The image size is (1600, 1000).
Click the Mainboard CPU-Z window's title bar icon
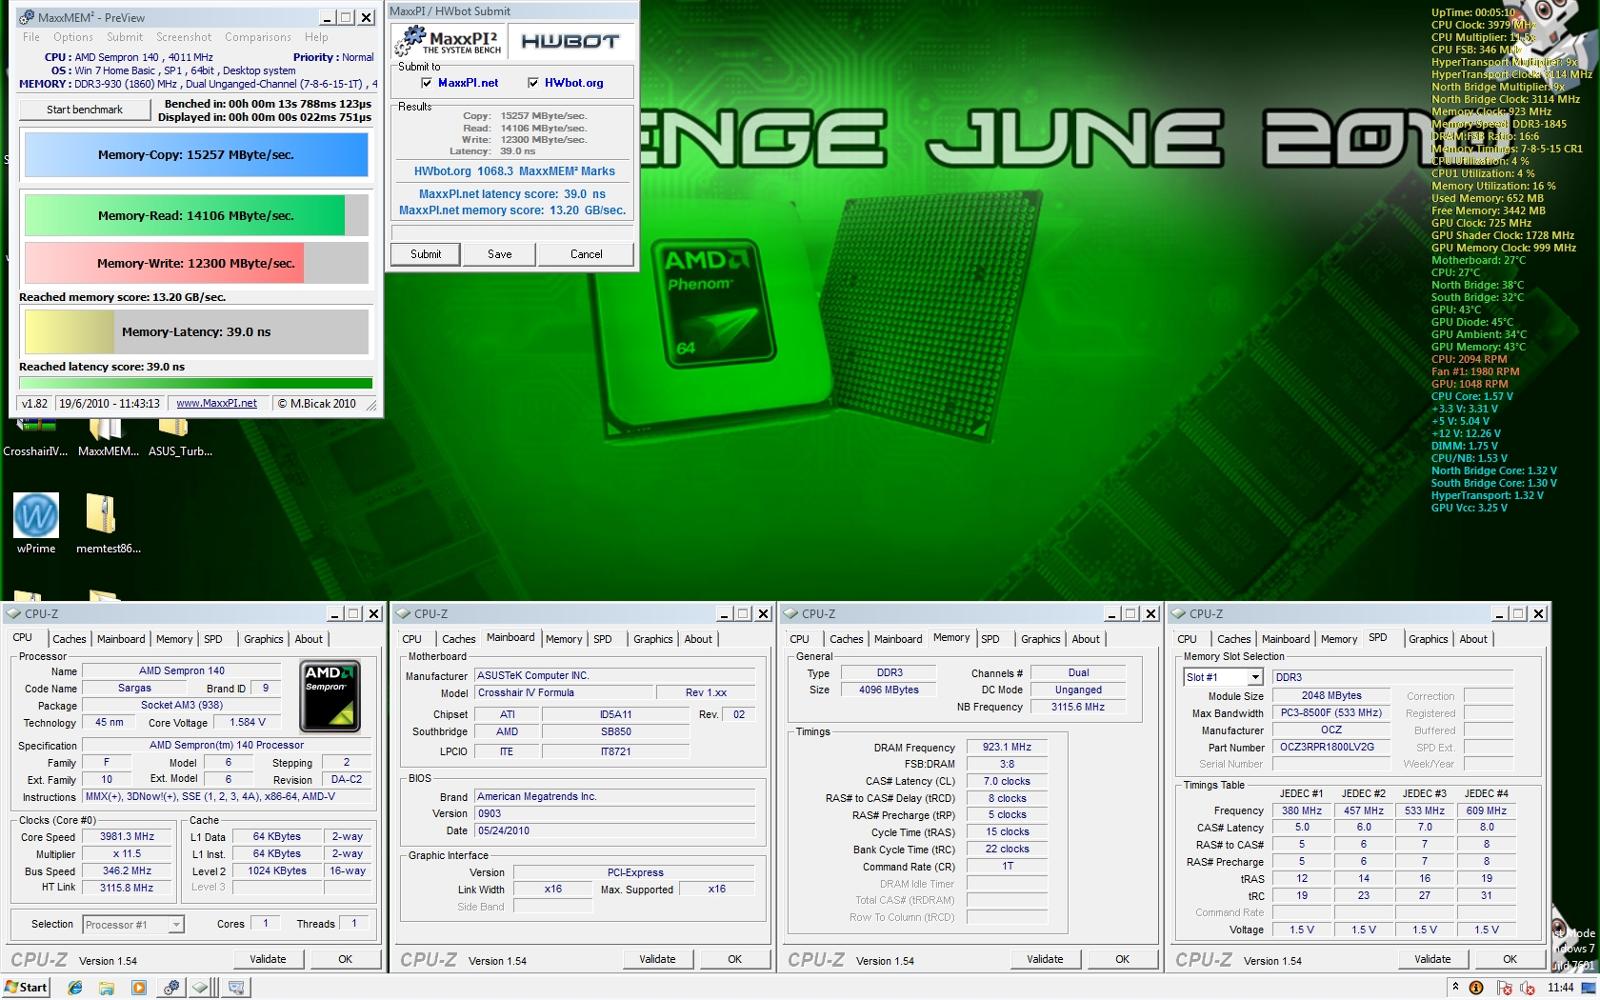(403, 614)
